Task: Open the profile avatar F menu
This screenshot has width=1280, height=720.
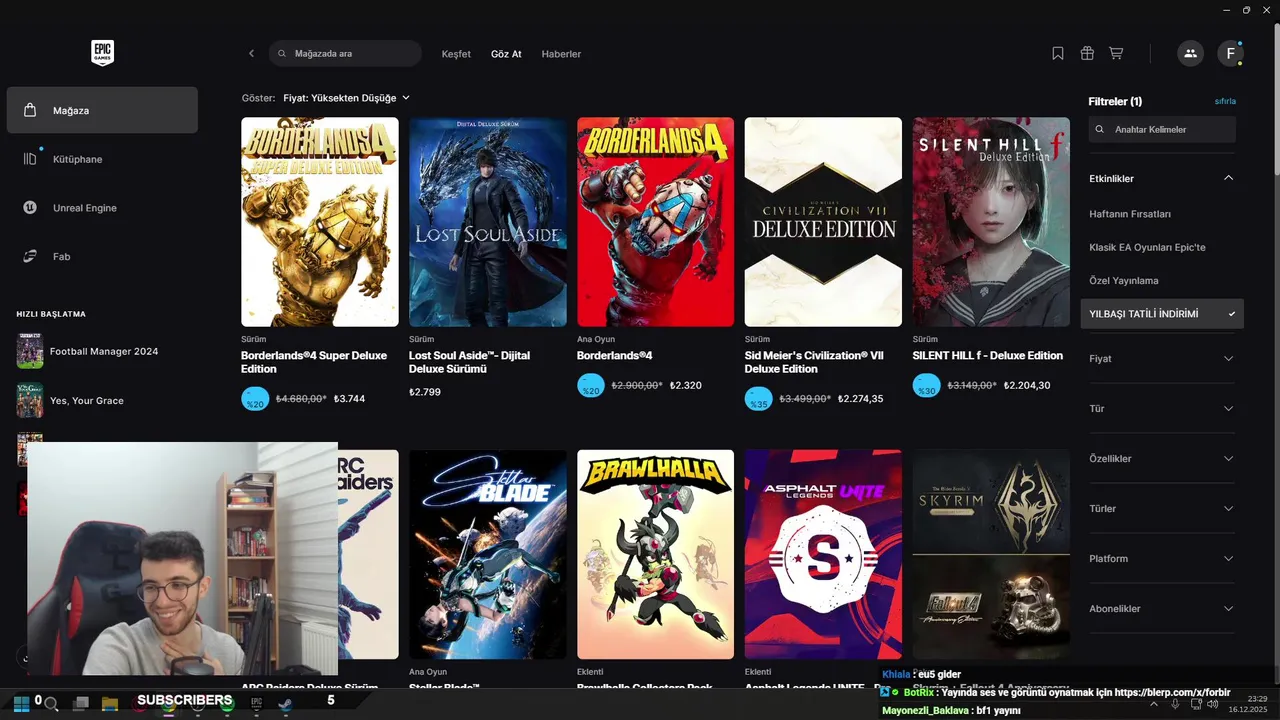Action: [1230, 53]
